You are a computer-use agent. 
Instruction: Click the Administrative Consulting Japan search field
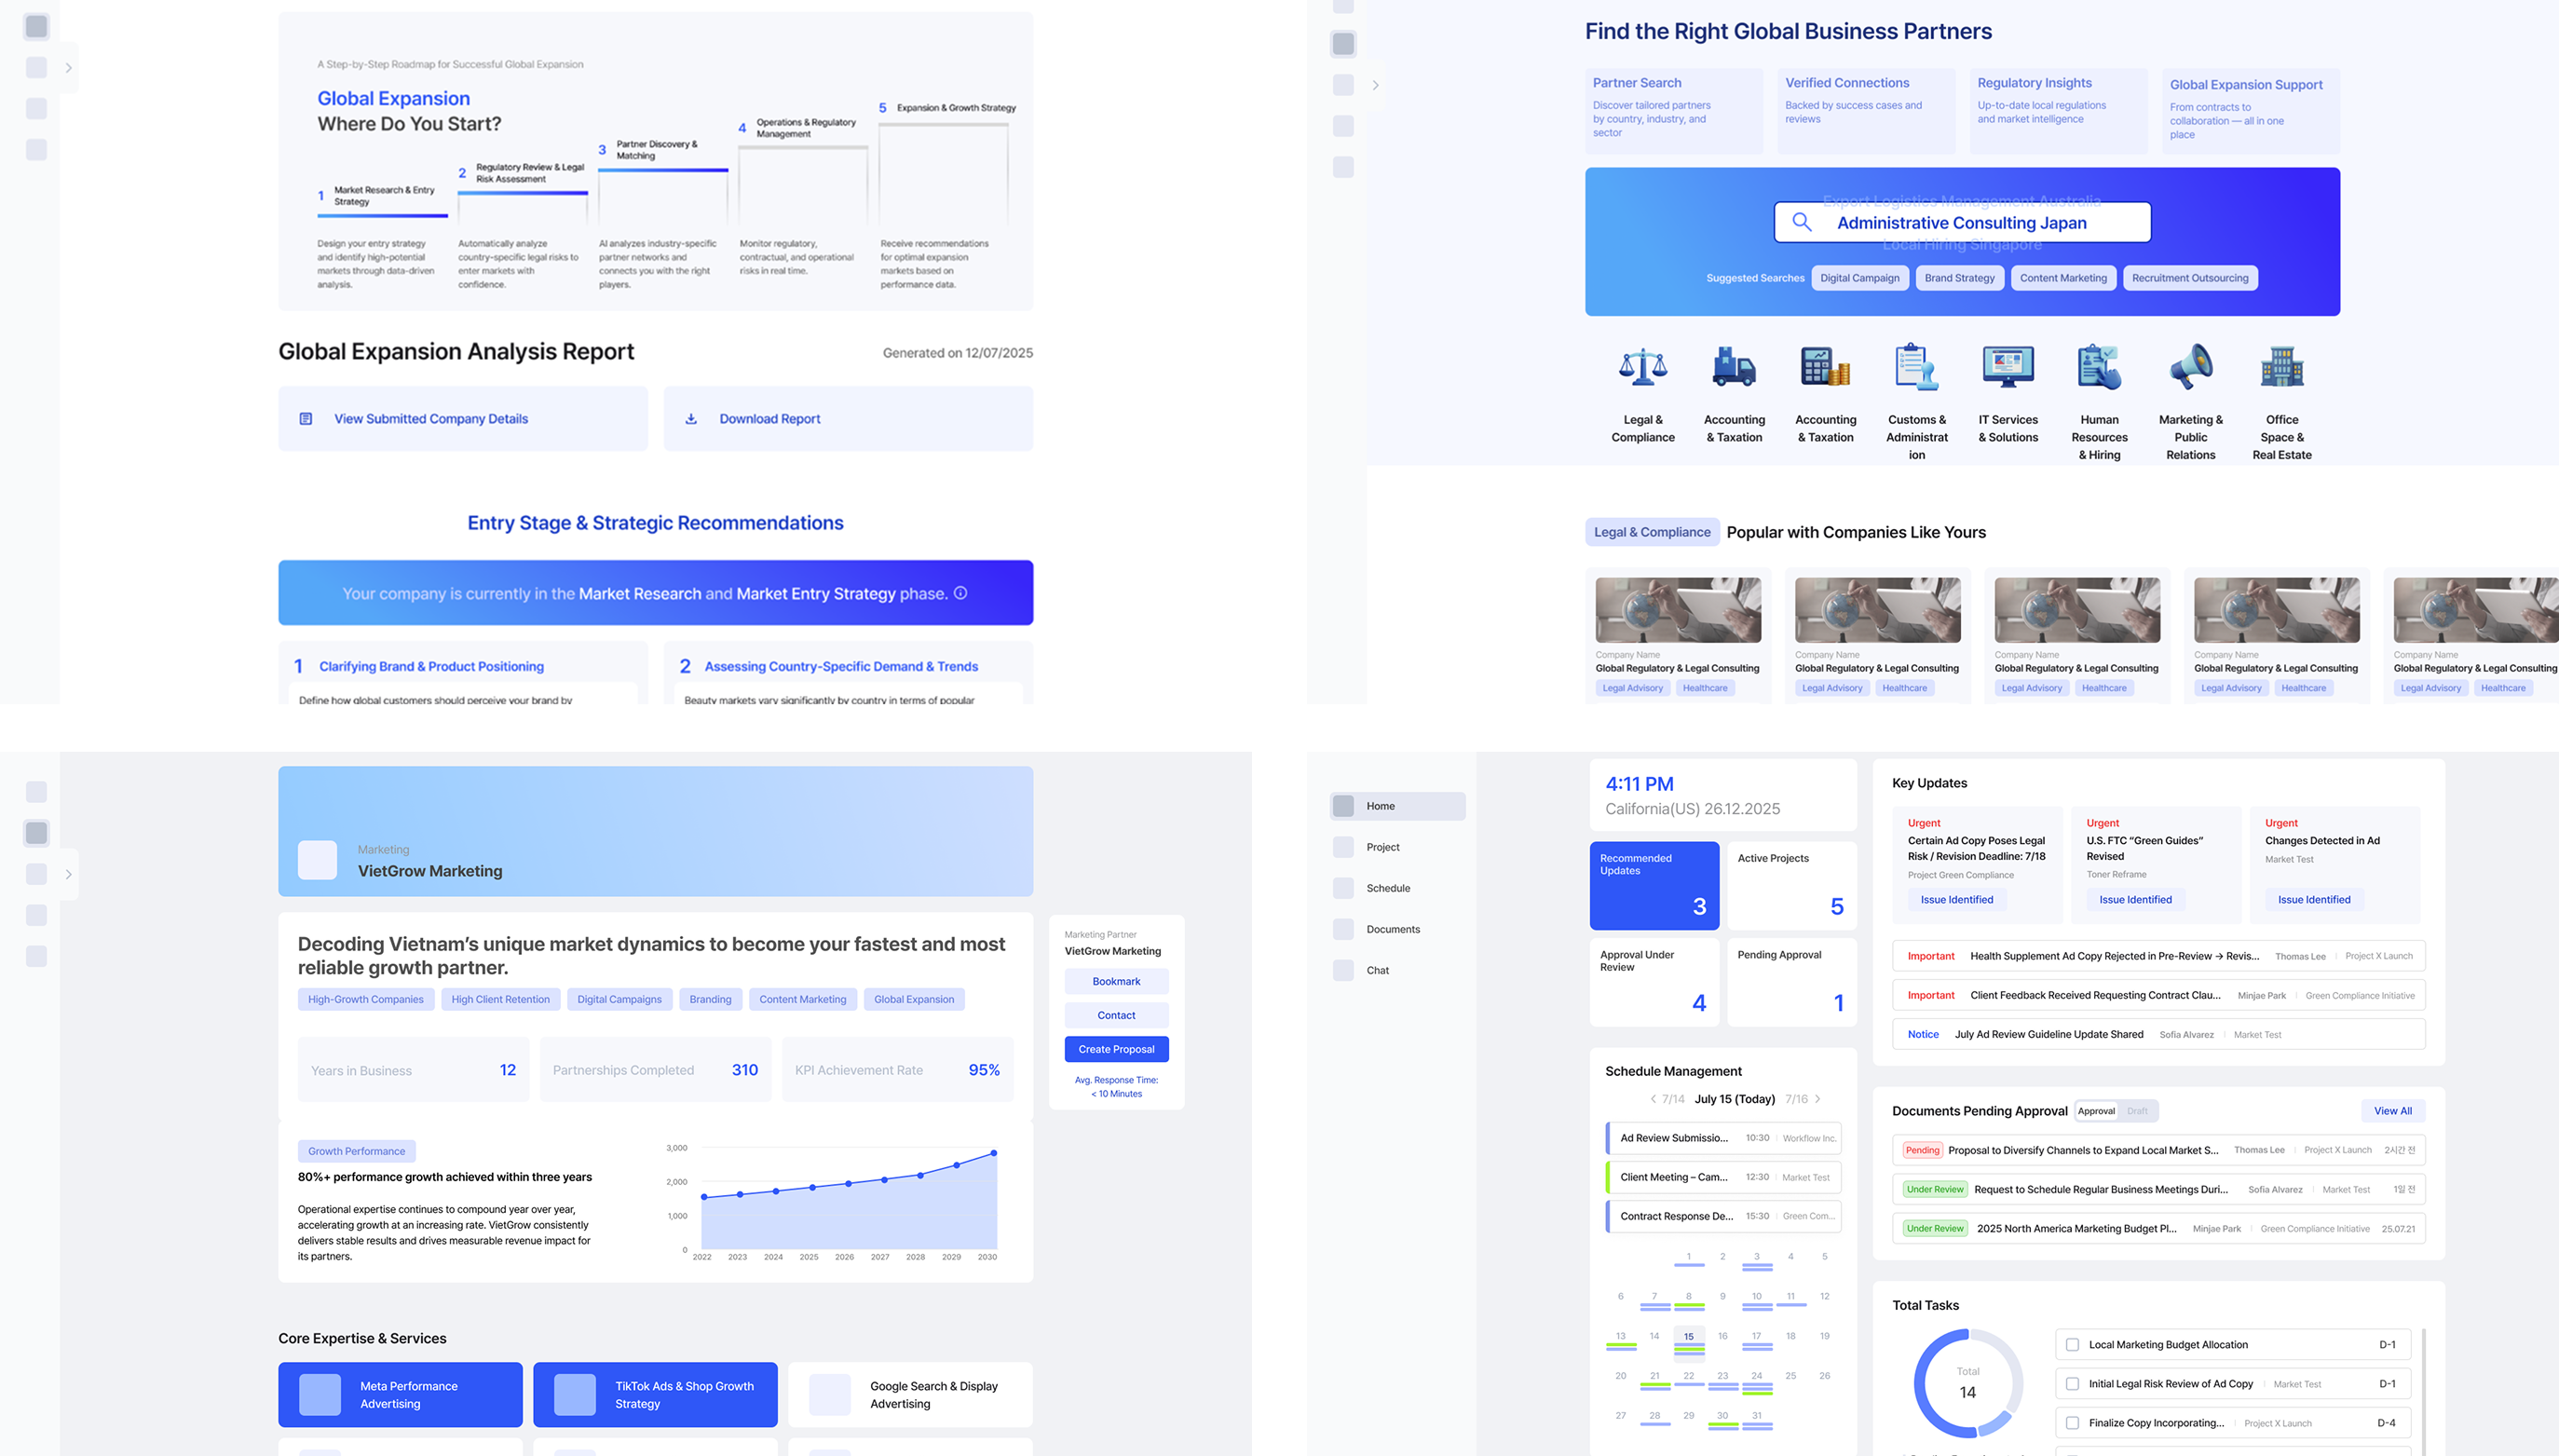pyautogui.click(x=1960, y=222)
